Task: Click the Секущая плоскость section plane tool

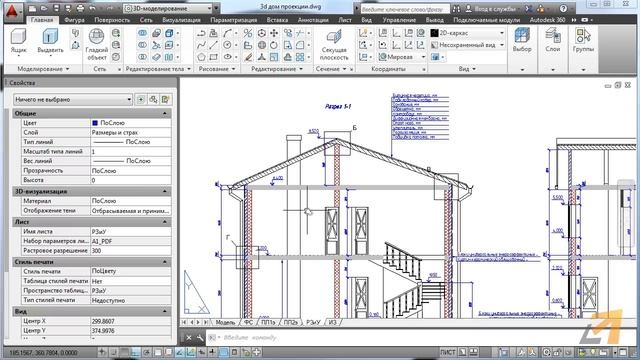Action: 334,44
